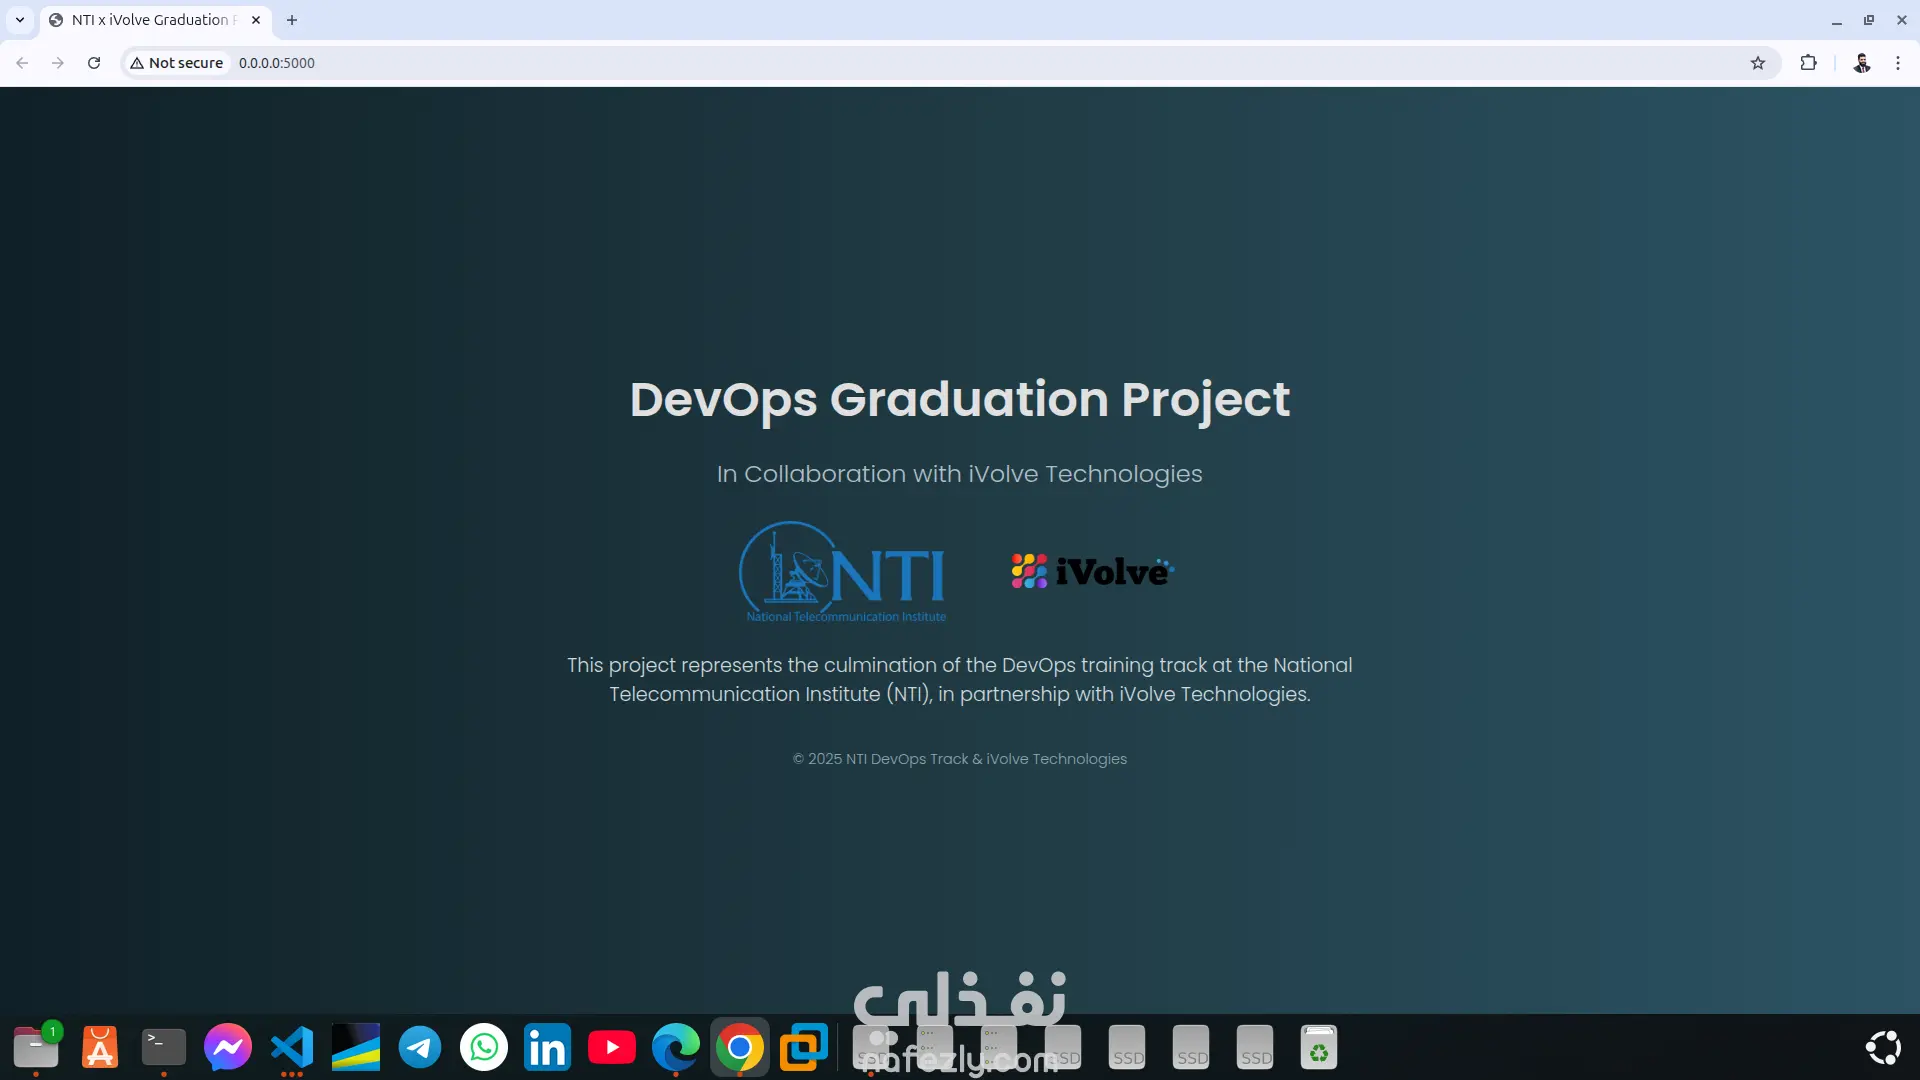
Task: Open a new browser tab
Action: tap(292, 20)
